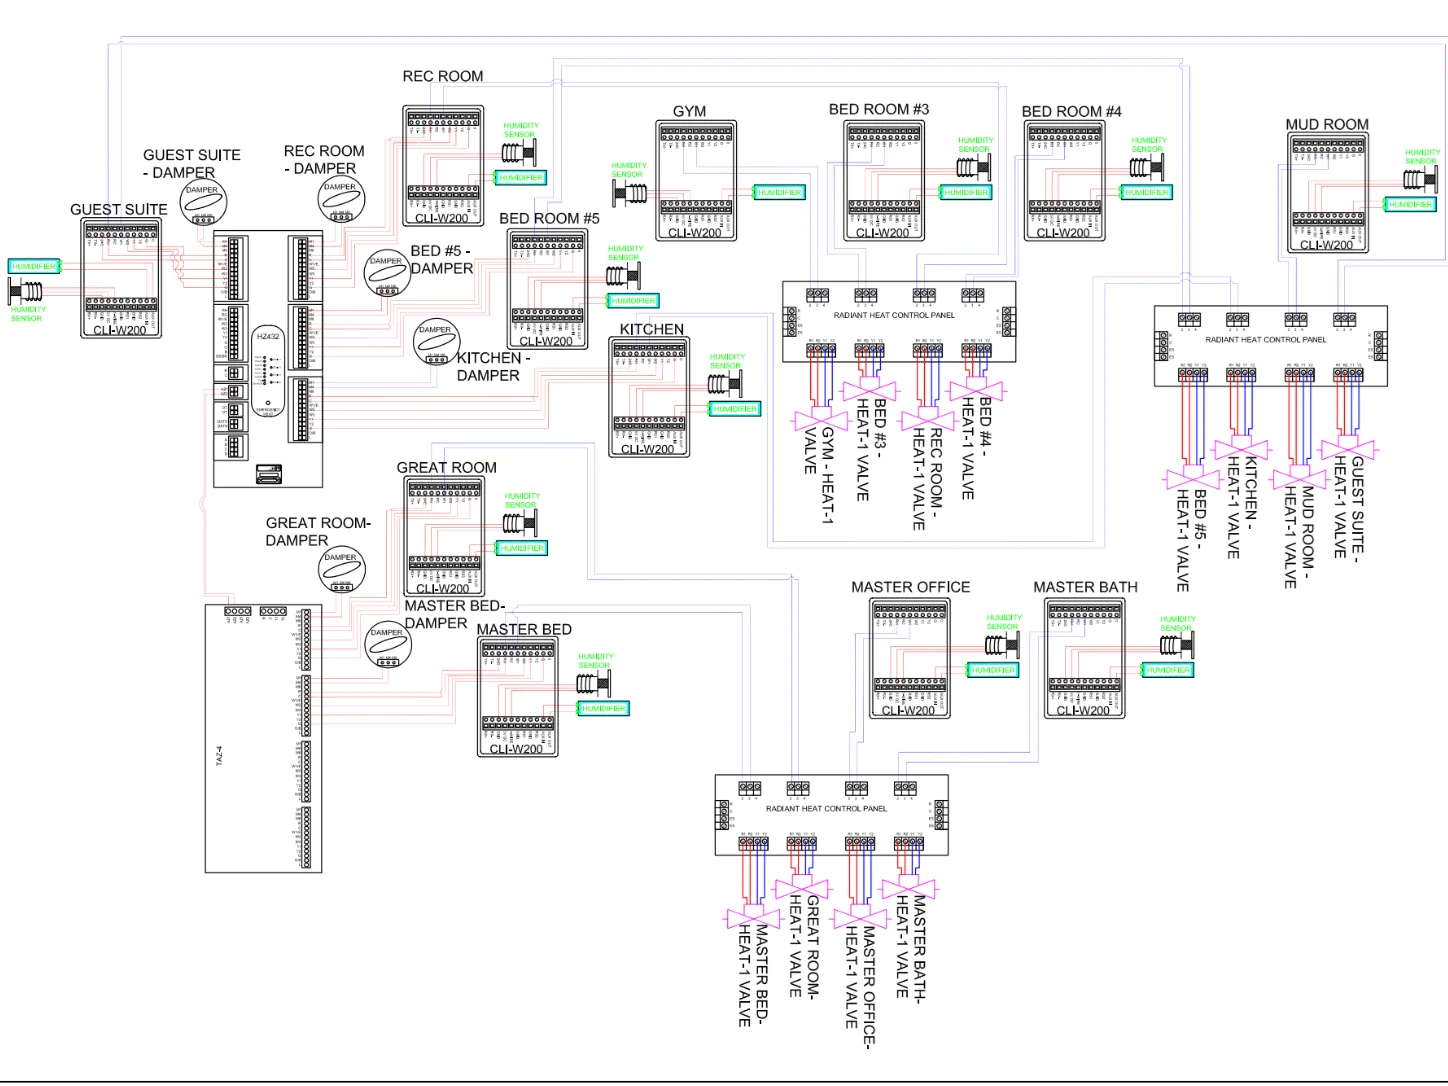Select the Master Bed damper symbol

388,645
